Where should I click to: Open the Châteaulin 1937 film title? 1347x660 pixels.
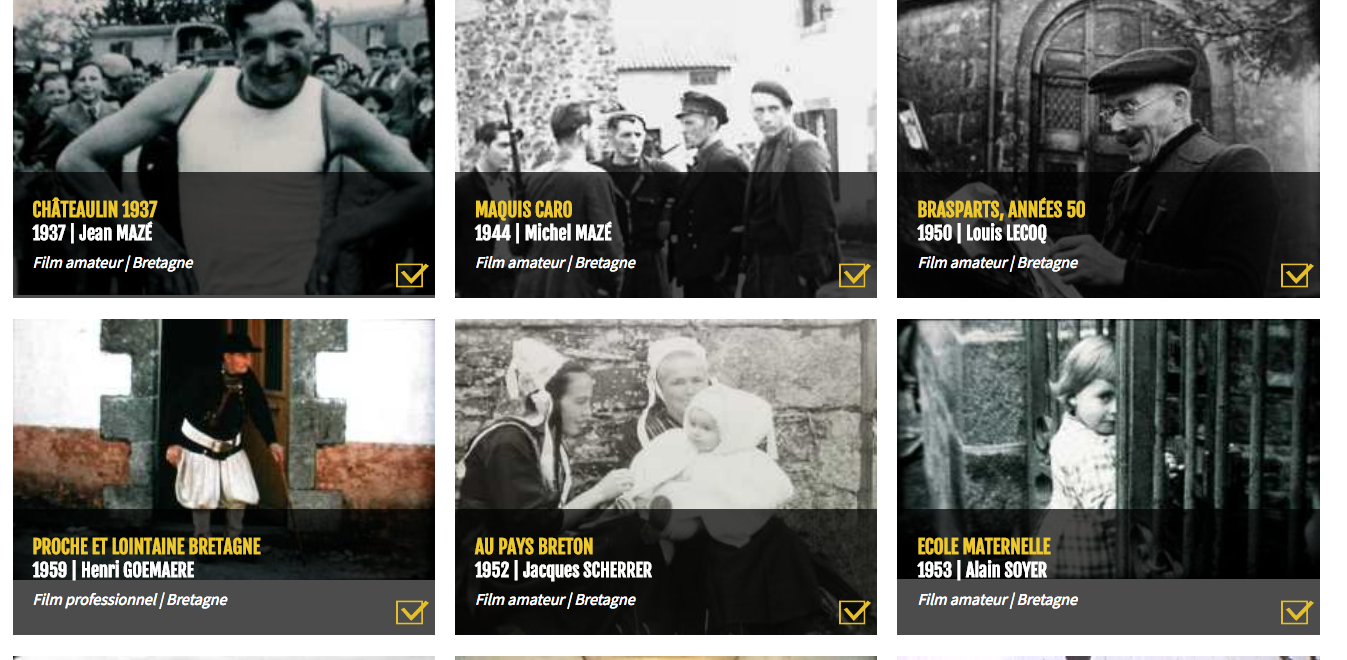click(x=95, y=209)
